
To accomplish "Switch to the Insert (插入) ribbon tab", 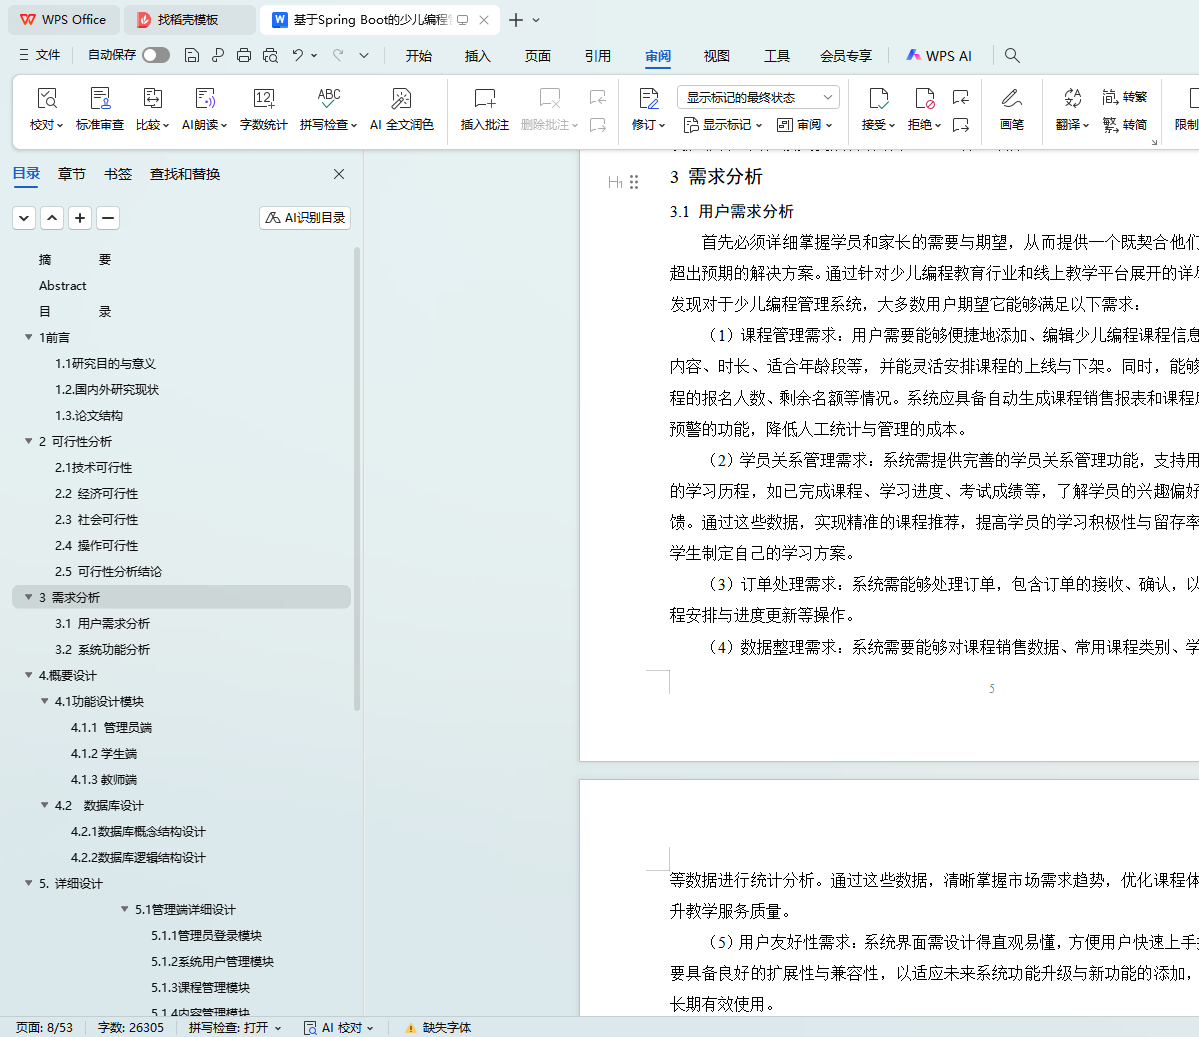I will [478, 56].
